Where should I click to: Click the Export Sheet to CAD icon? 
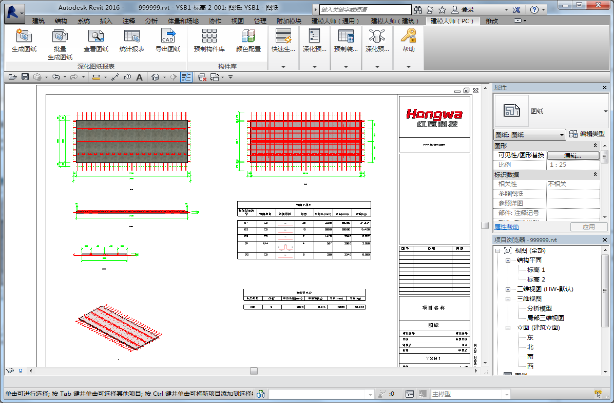168,36
